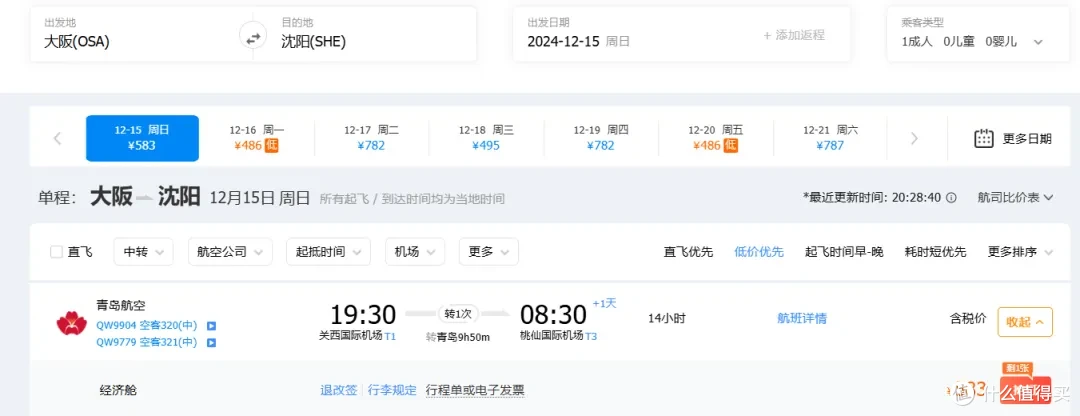Click flight number QW9779 空客321(中)
Viewport: 1080px width, 416px height.
pyautogui.click(x=147, y=342)
